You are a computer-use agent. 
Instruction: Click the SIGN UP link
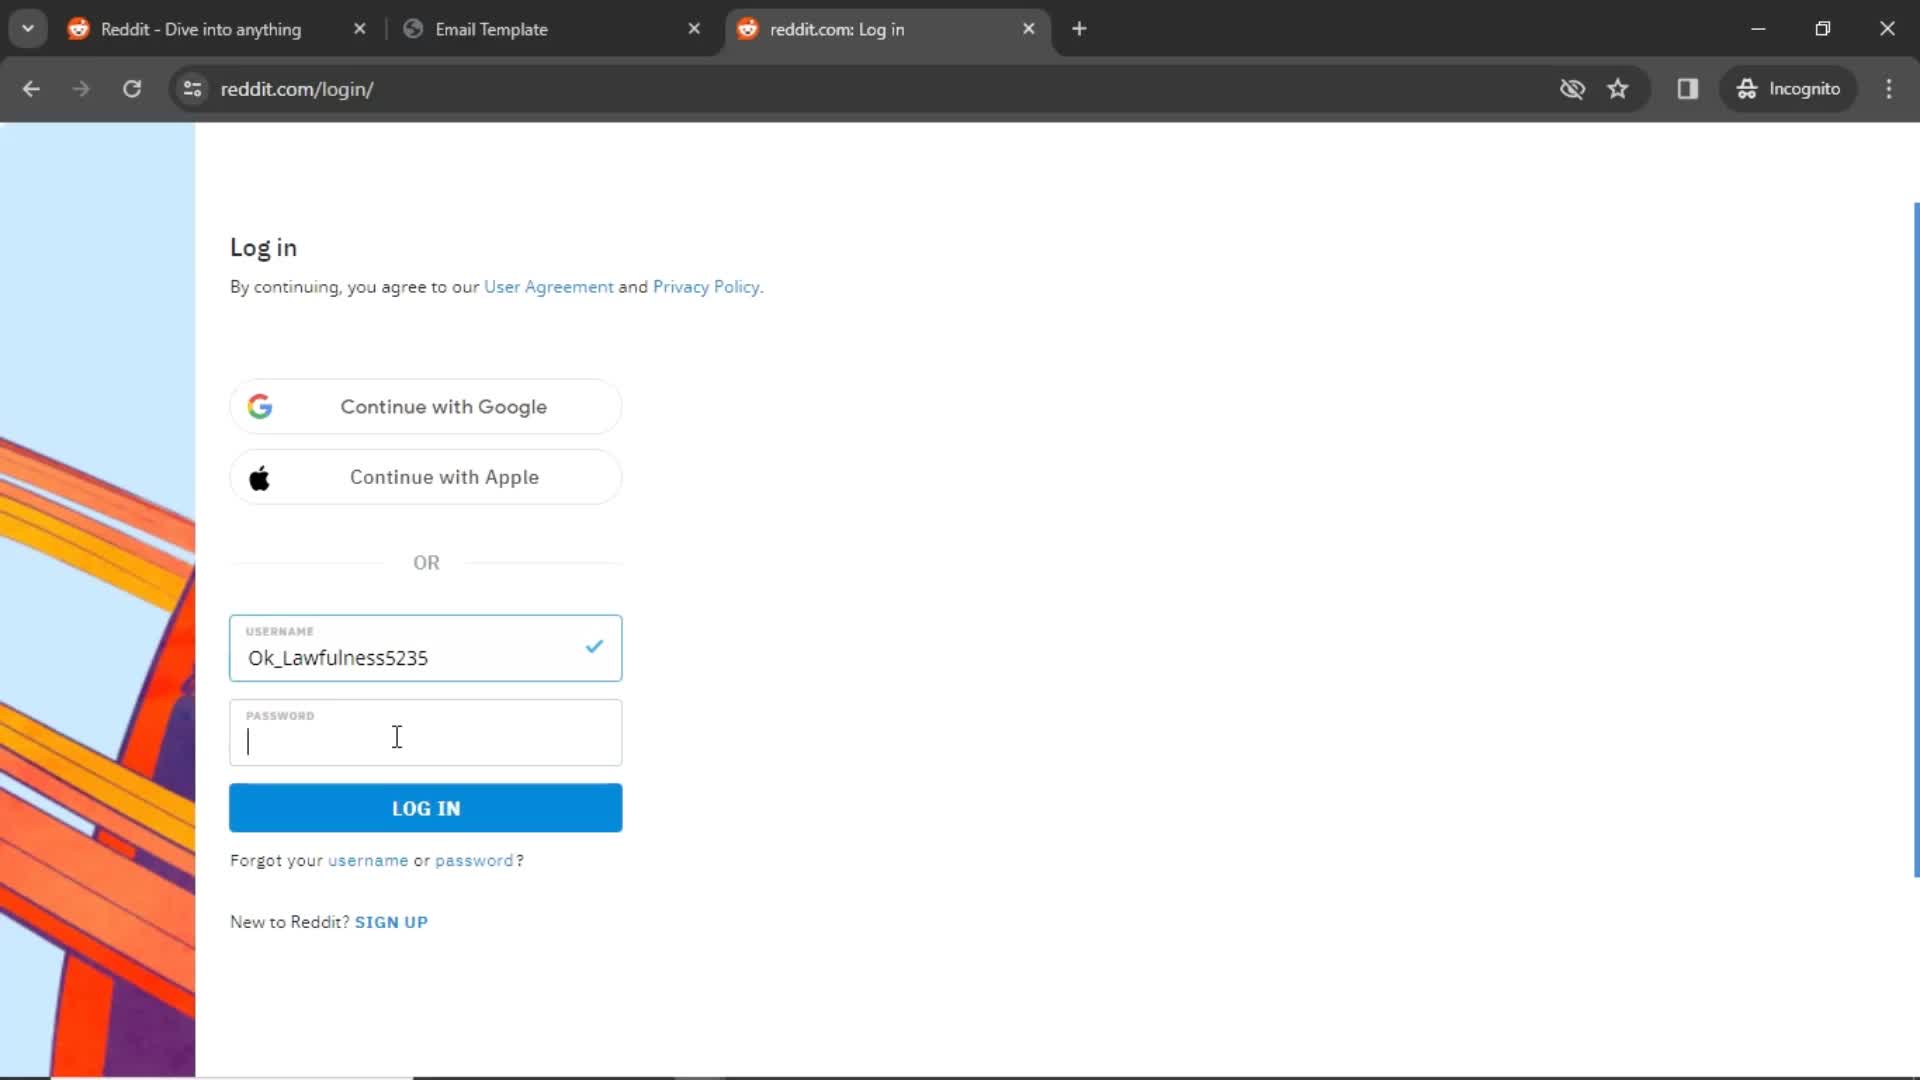tap(392, 922)
